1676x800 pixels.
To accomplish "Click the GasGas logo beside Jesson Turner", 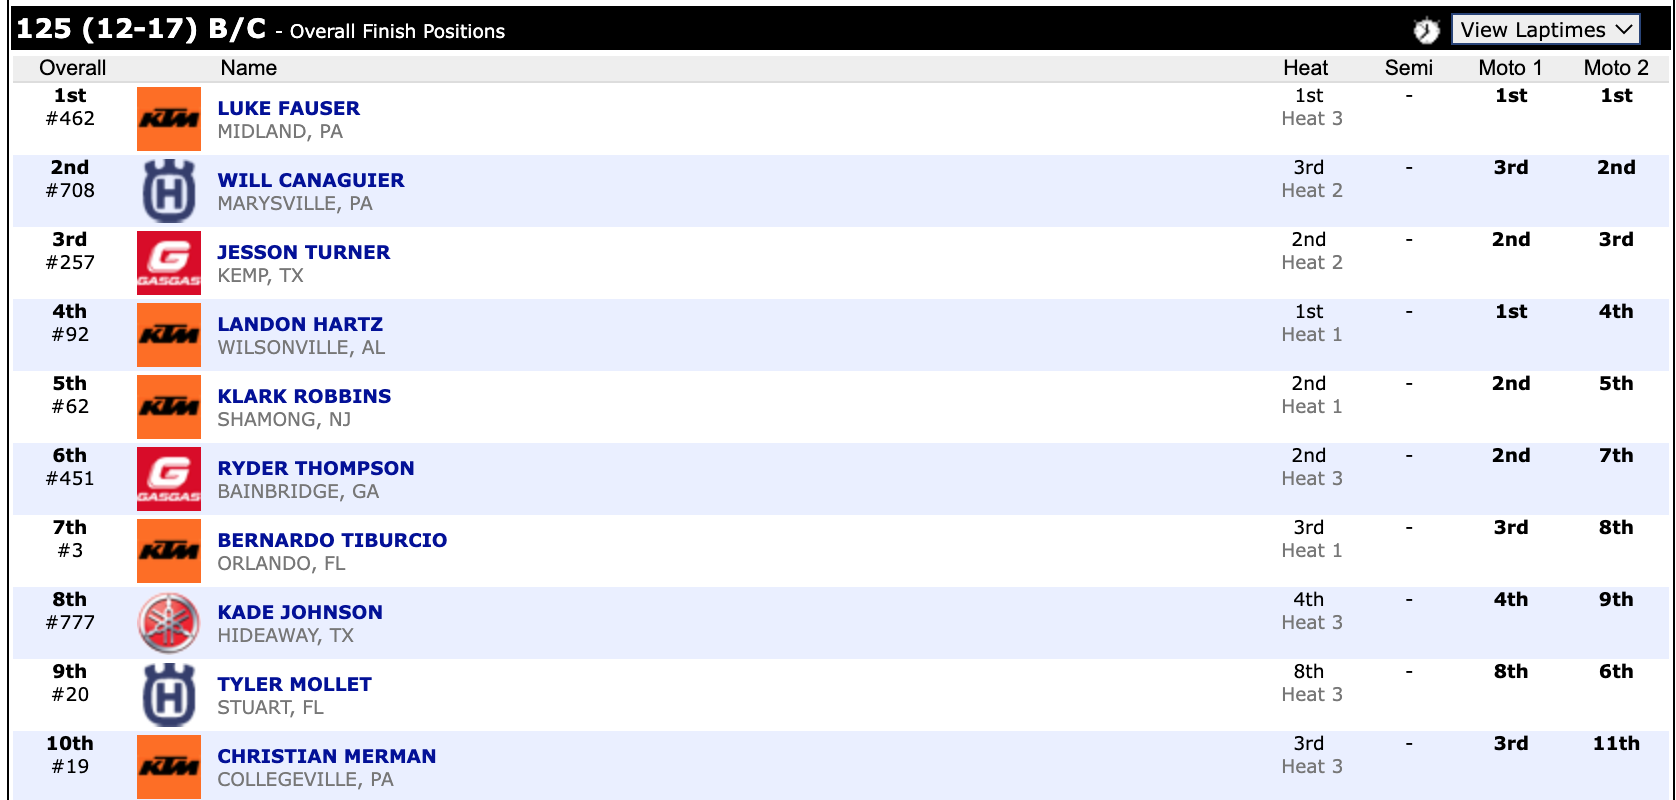I will coord(169,263).
